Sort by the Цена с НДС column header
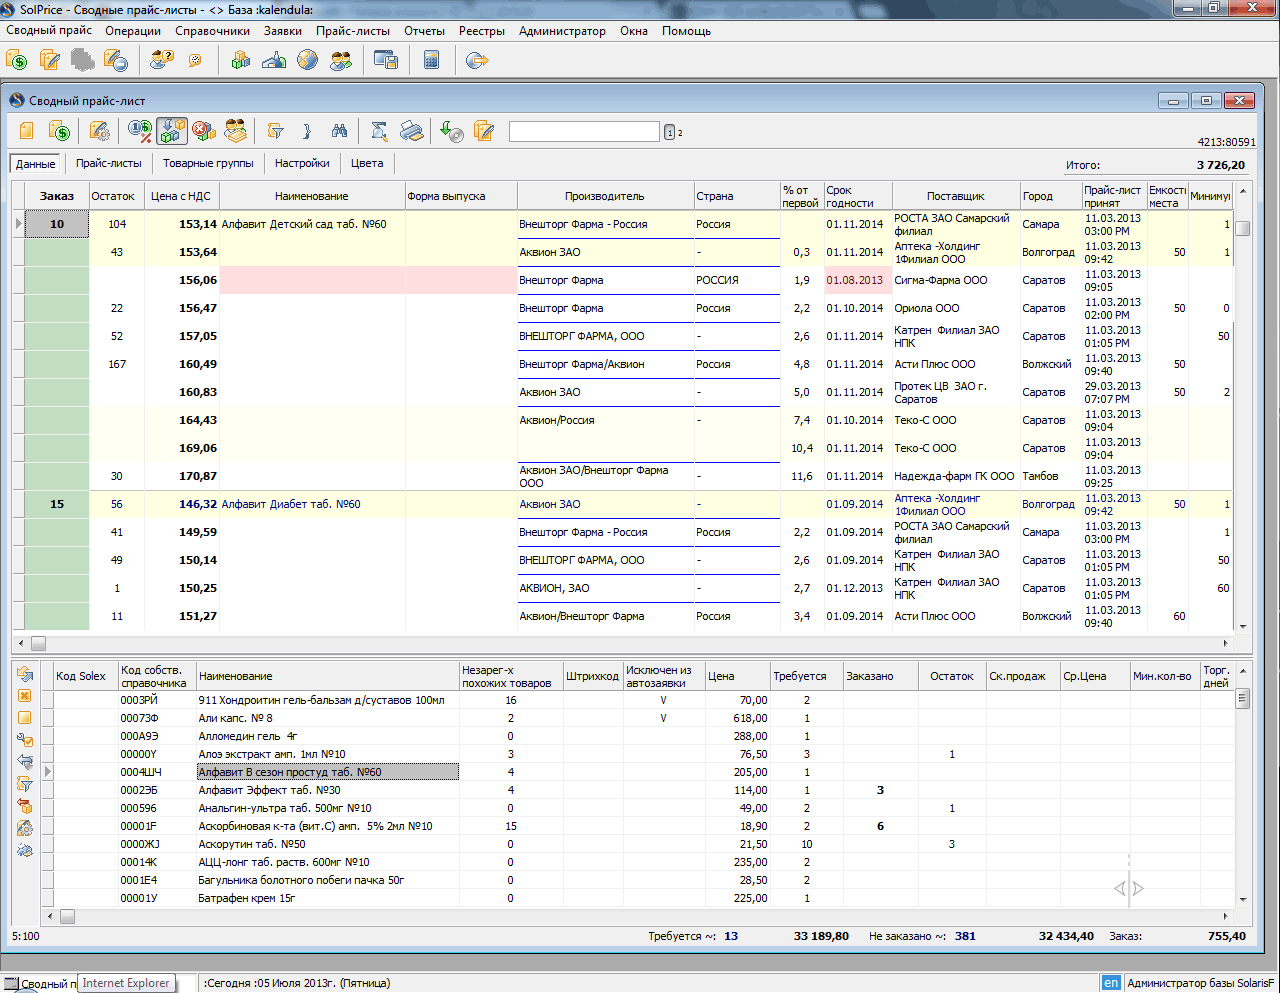Image resolution: width=1280 pixels, height=993 pixels. pyautogui.click(x=181, y=196)
